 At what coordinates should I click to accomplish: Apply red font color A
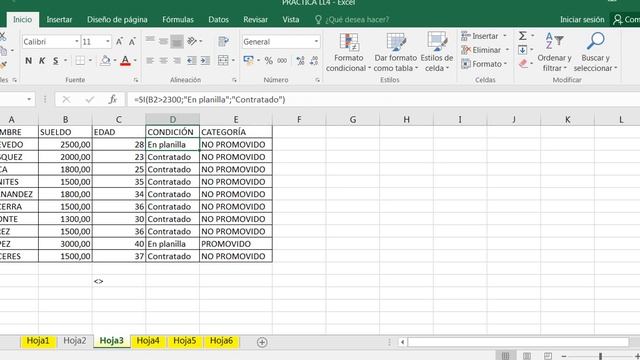coord(125,61)
